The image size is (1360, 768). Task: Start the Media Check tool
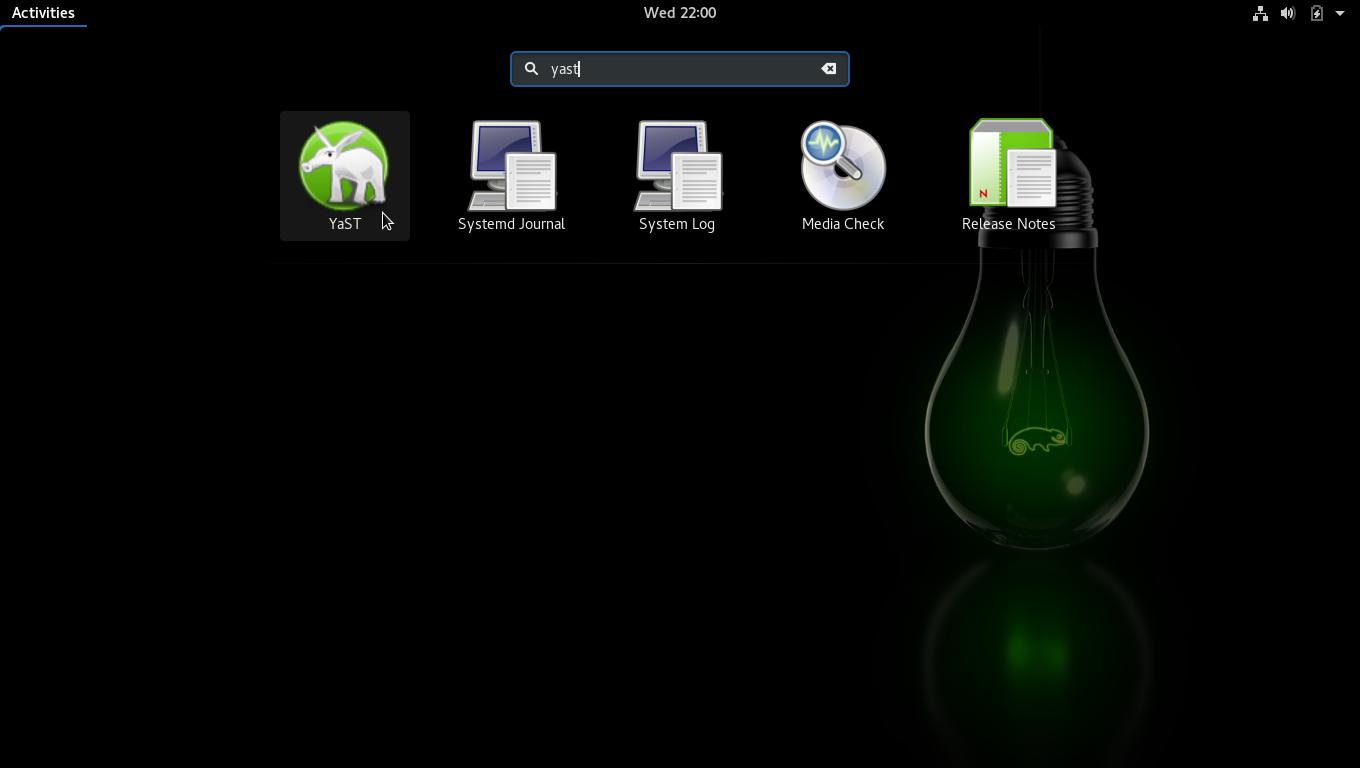(843, 176)
